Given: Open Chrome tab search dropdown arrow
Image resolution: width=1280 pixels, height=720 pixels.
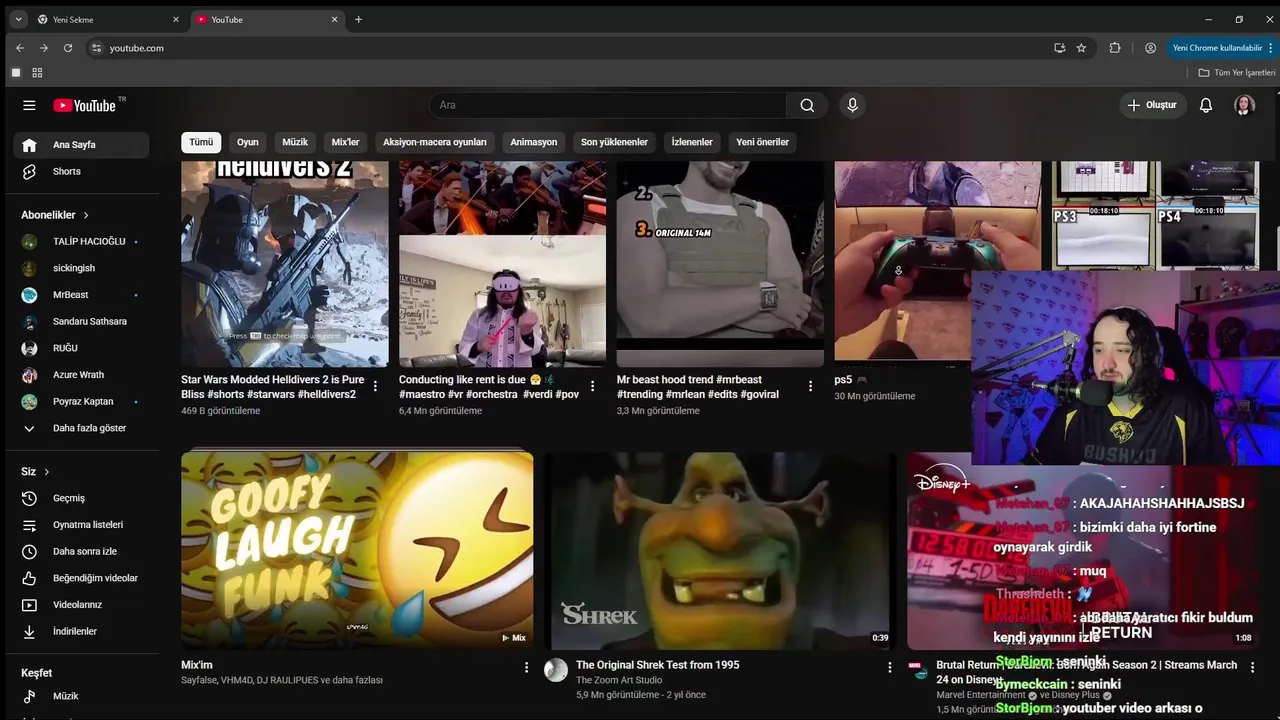Looking at the screenshot, I should (x=18, y=19).
